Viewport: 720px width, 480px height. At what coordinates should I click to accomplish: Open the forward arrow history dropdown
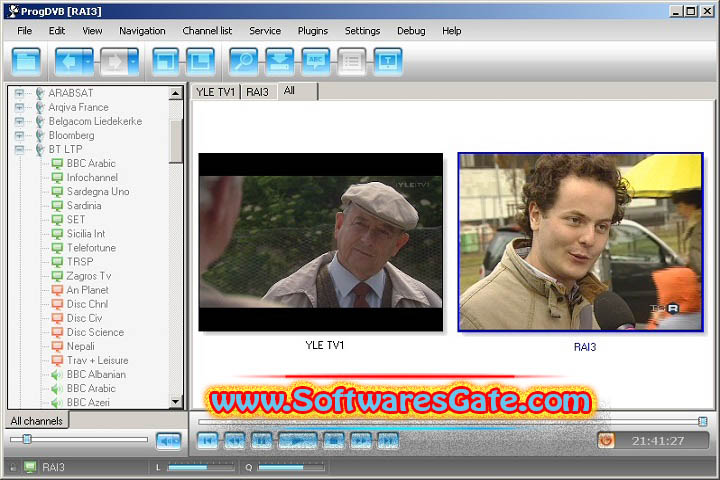click(134, 61)
